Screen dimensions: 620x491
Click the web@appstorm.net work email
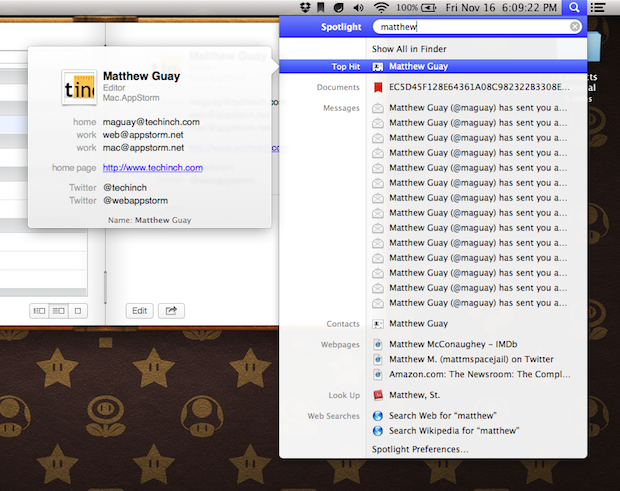tap(143, 135)
